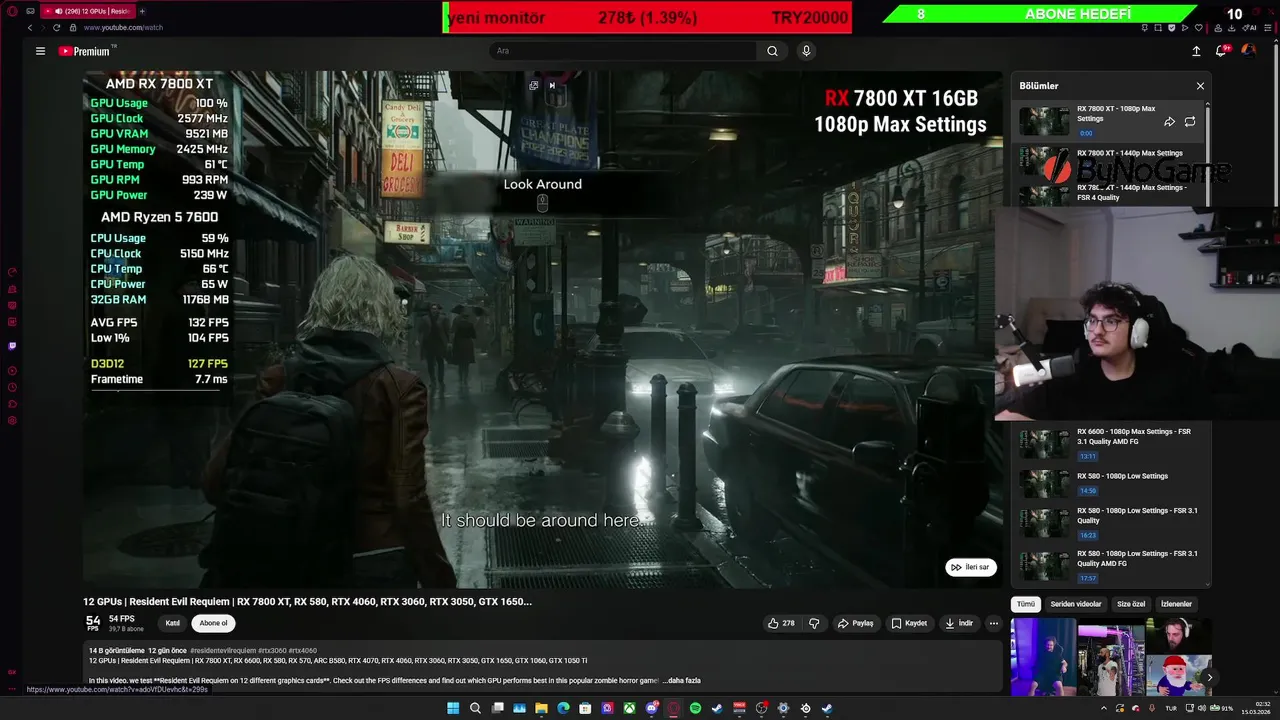This screenshot has height=720, width=1280.
Task: Open RX 580 Low FSR 3.1 Quality AMD FG chapter
Action: tap(1109, 566)
